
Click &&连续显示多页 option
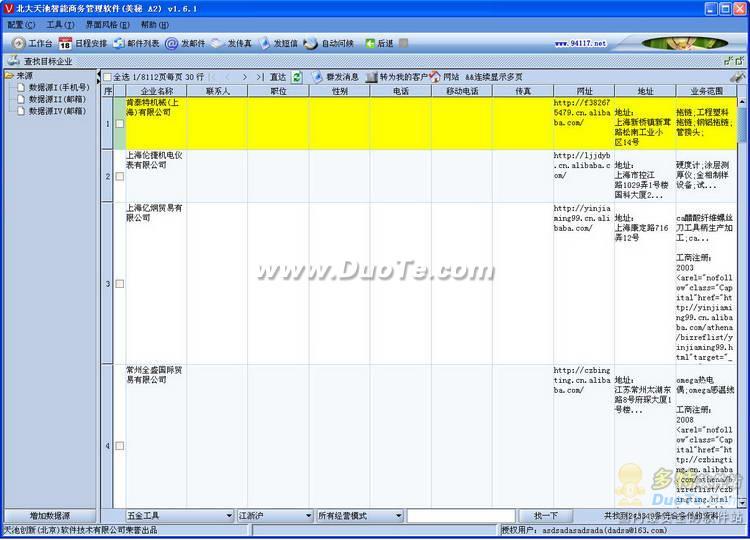point(493,77)
